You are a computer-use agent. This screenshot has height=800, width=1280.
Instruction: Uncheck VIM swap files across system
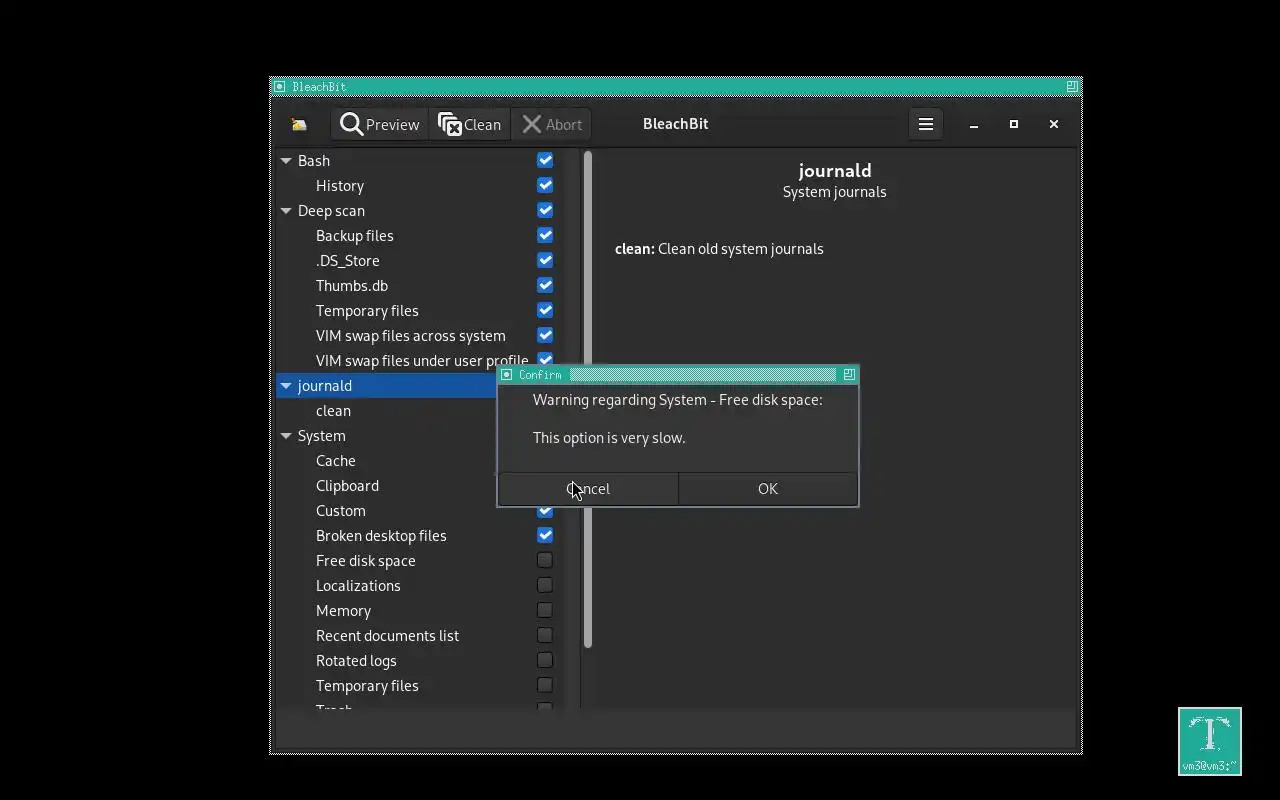545,335
